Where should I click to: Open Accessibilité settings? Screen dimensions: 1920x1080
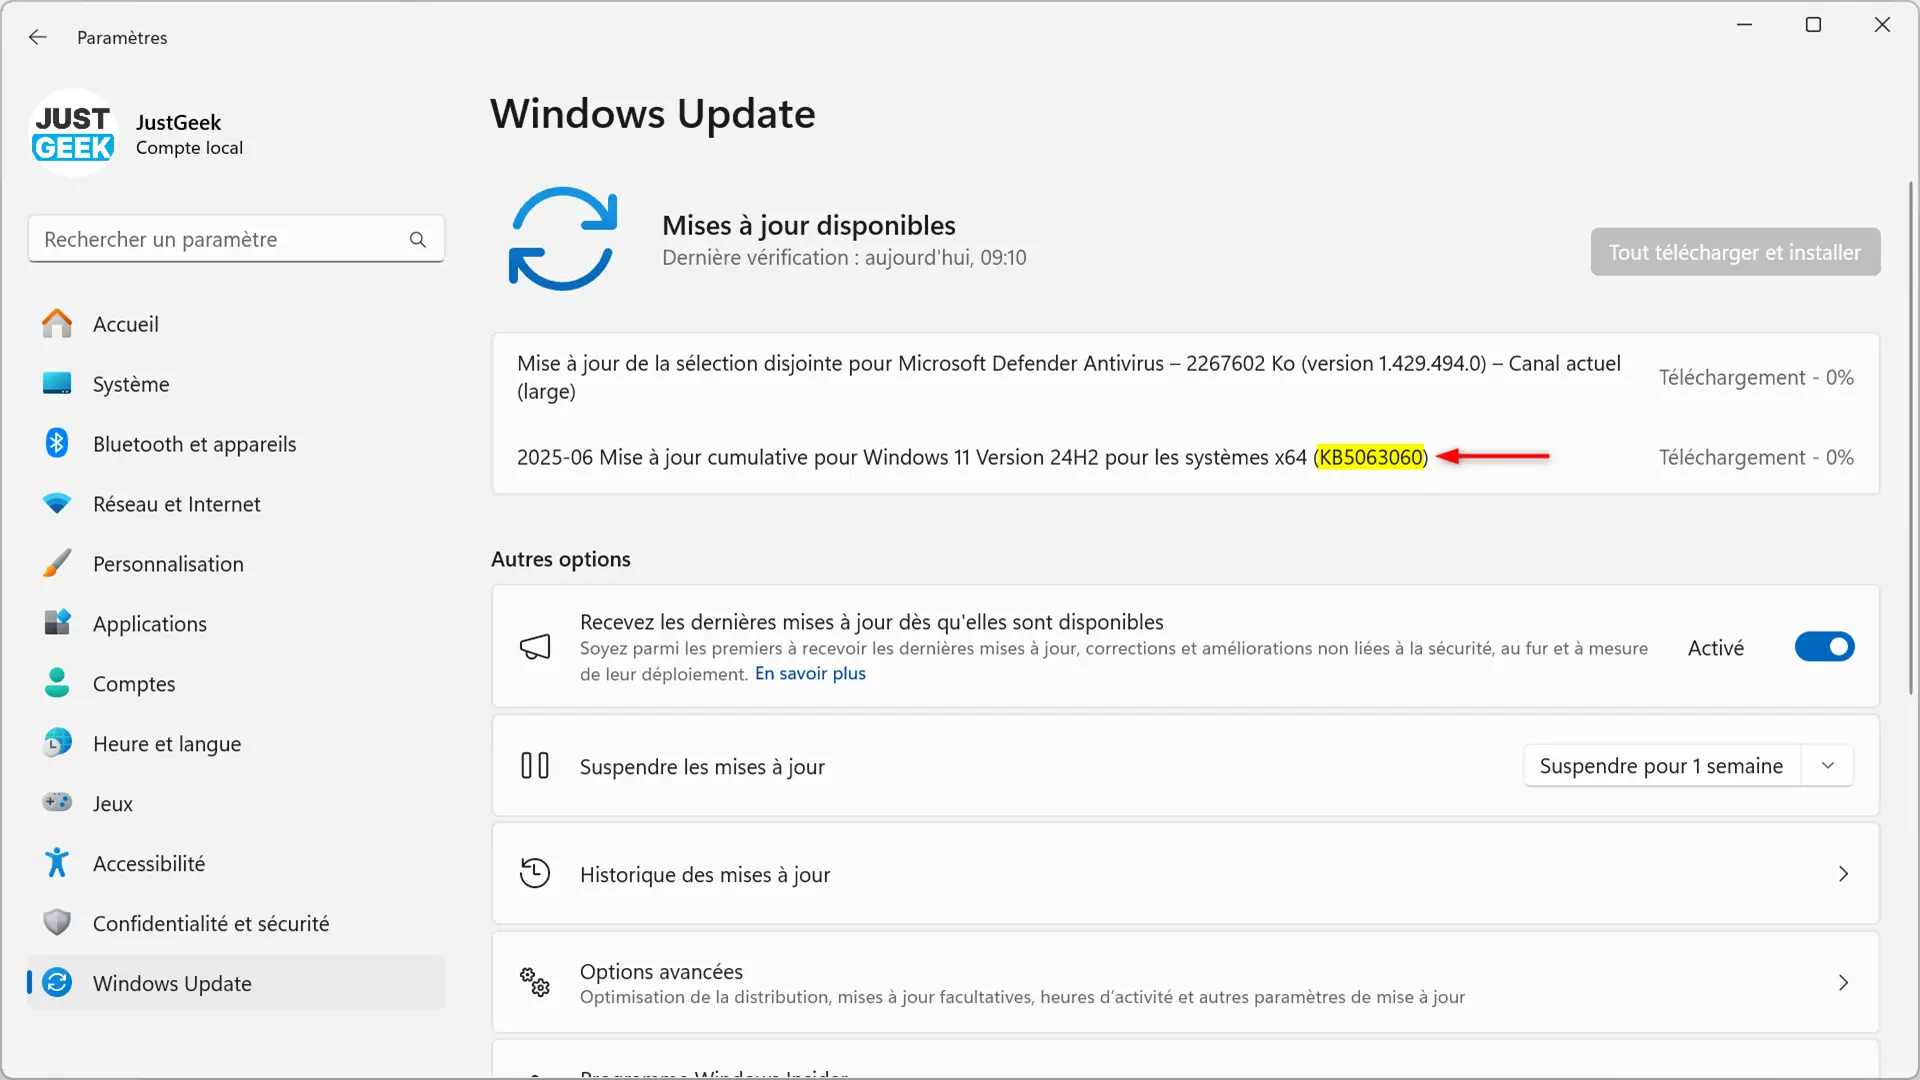(x=236, y=864)
